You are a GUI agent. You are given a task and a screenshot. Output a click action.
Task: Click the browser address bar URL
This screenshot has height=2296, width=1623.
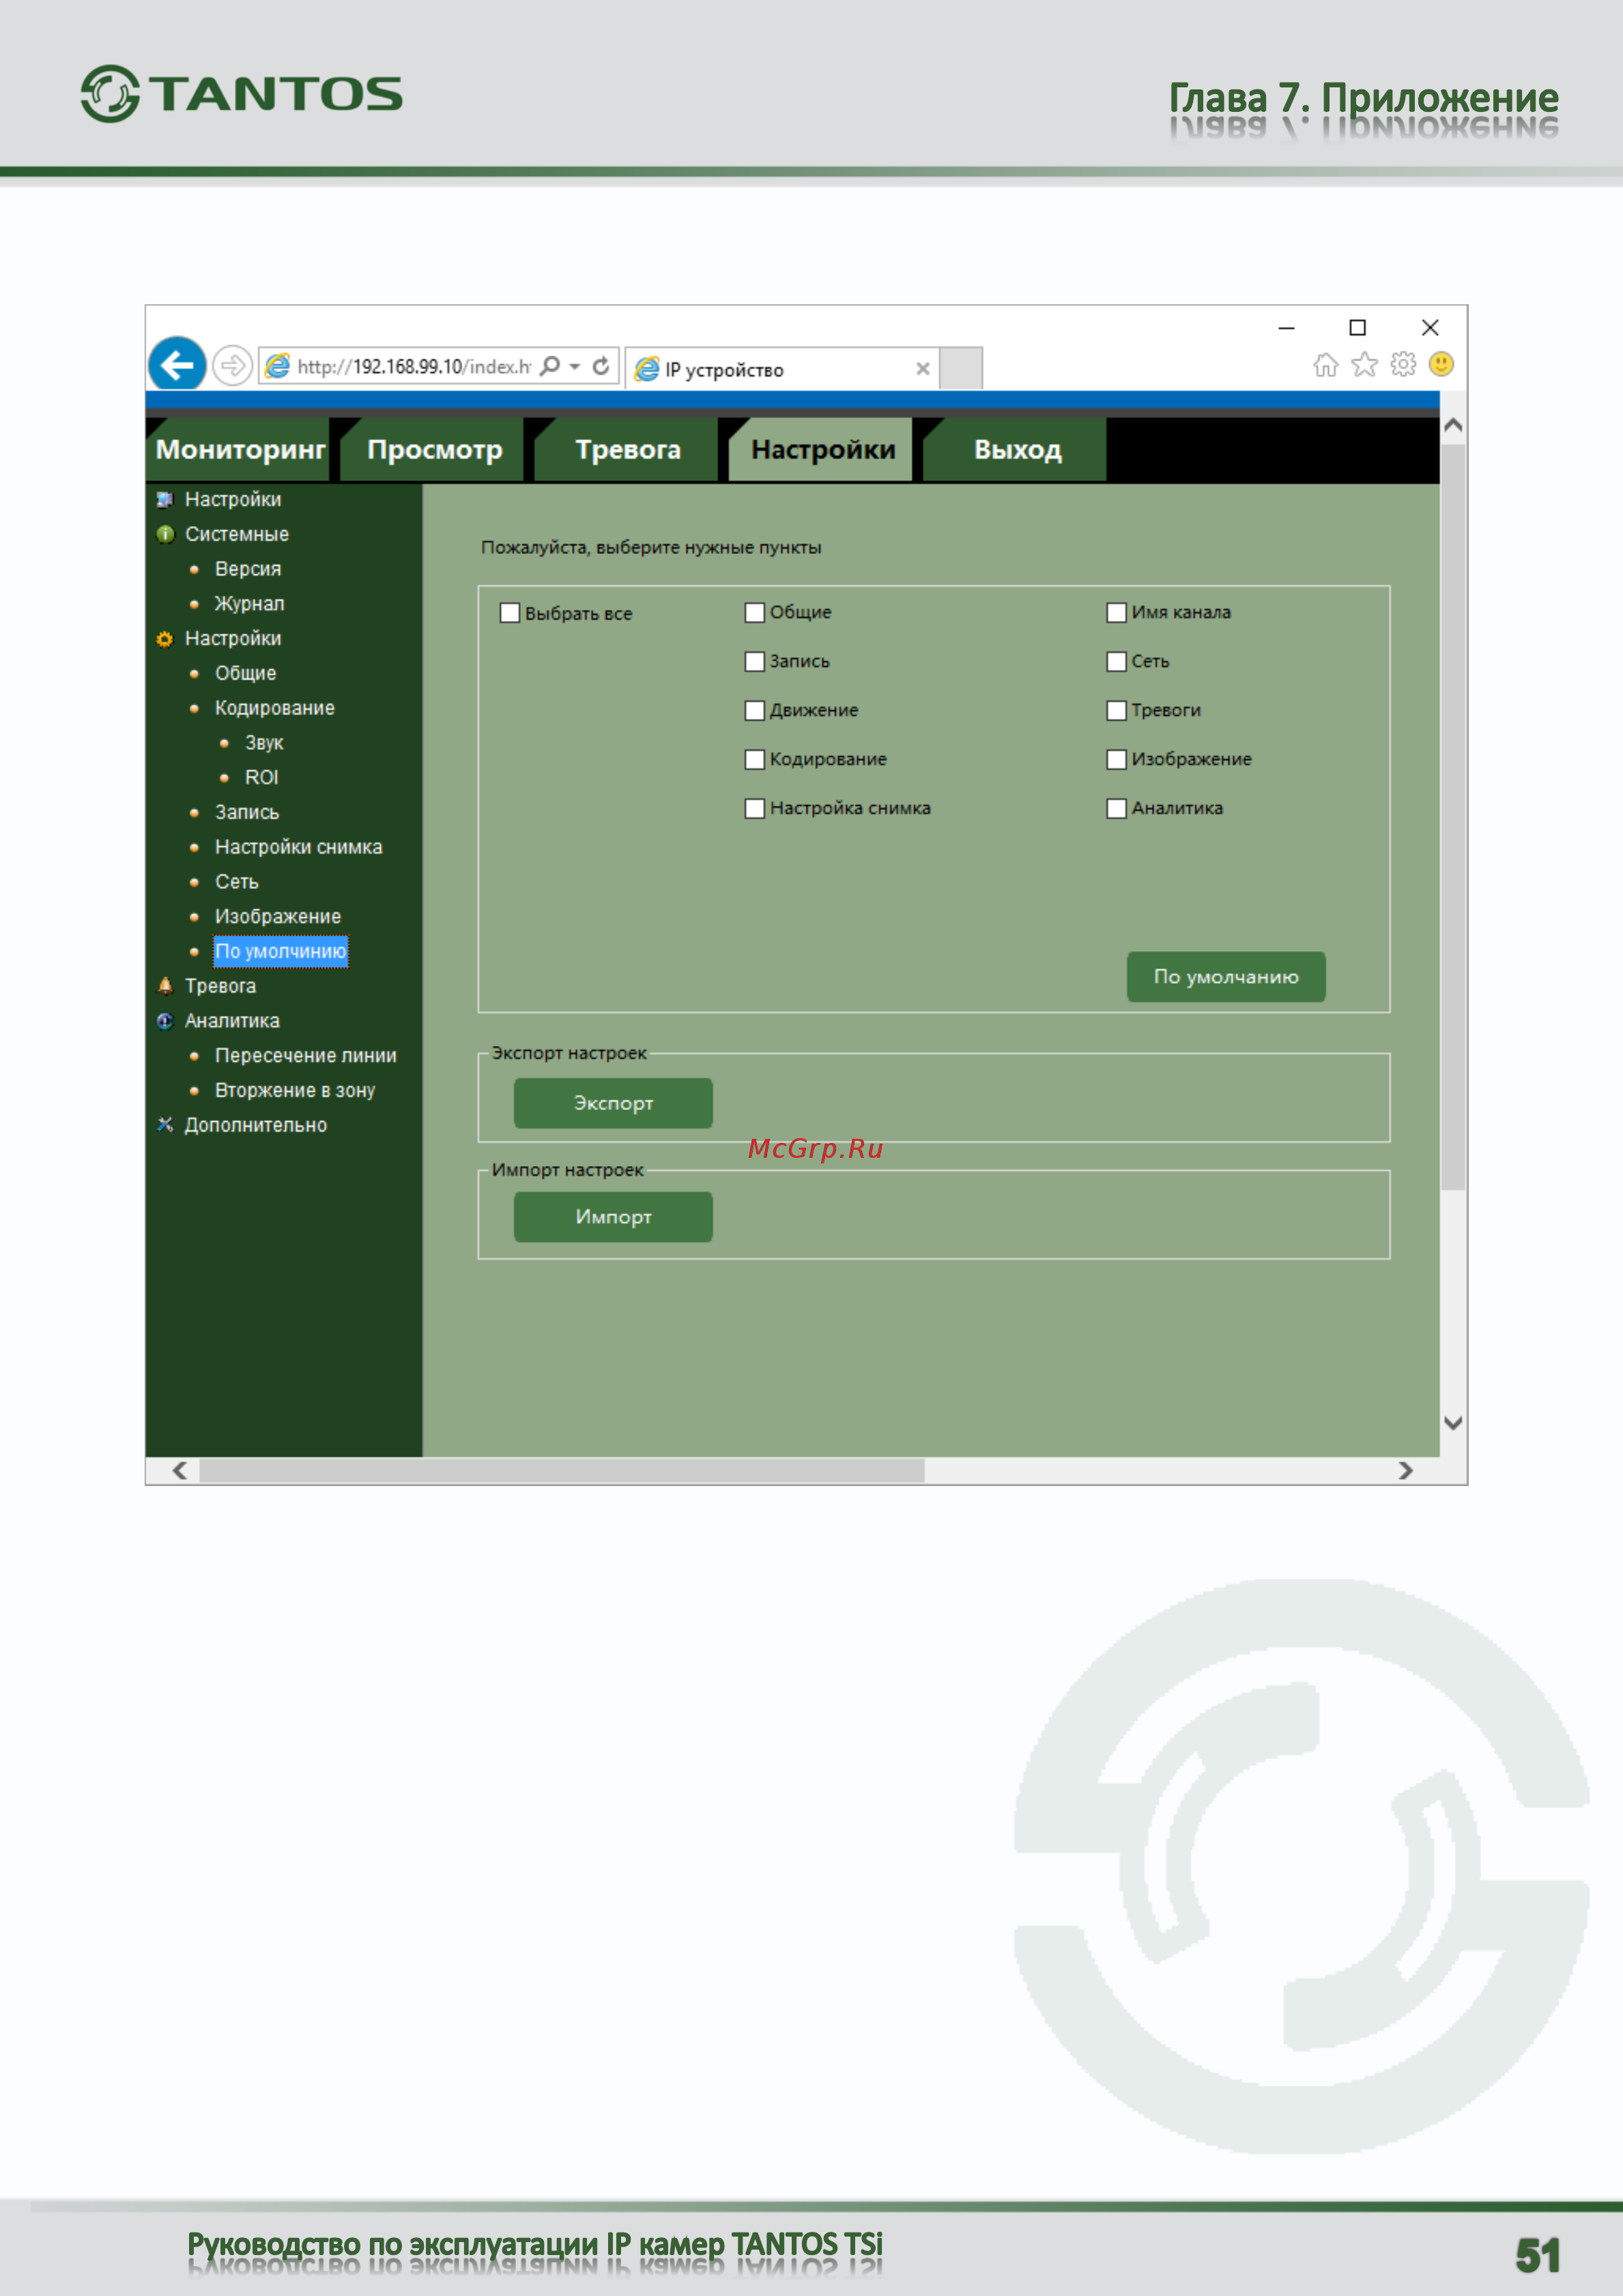pyautogui.click(x=413, y=367)
